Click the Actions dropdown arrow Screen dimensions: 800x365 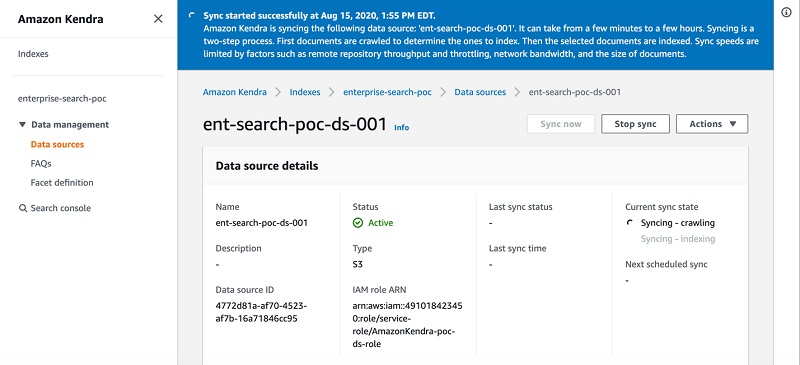tap(733, 124)
